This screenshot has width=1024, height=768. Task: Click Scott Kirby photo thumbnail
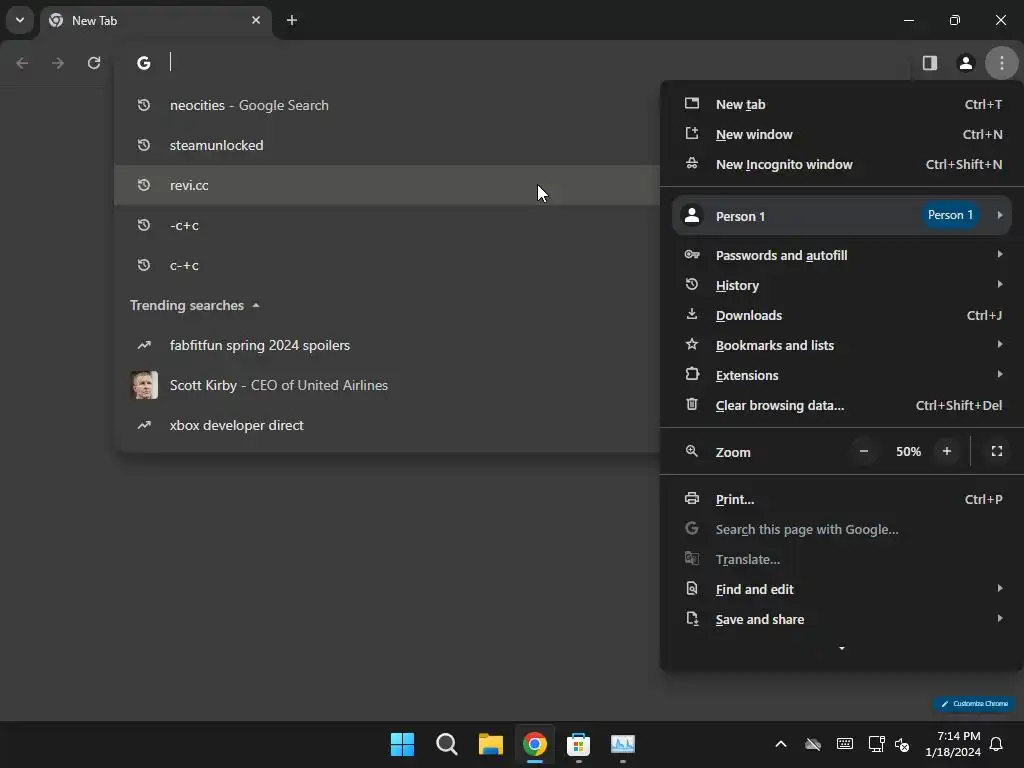tap(144, 385)
